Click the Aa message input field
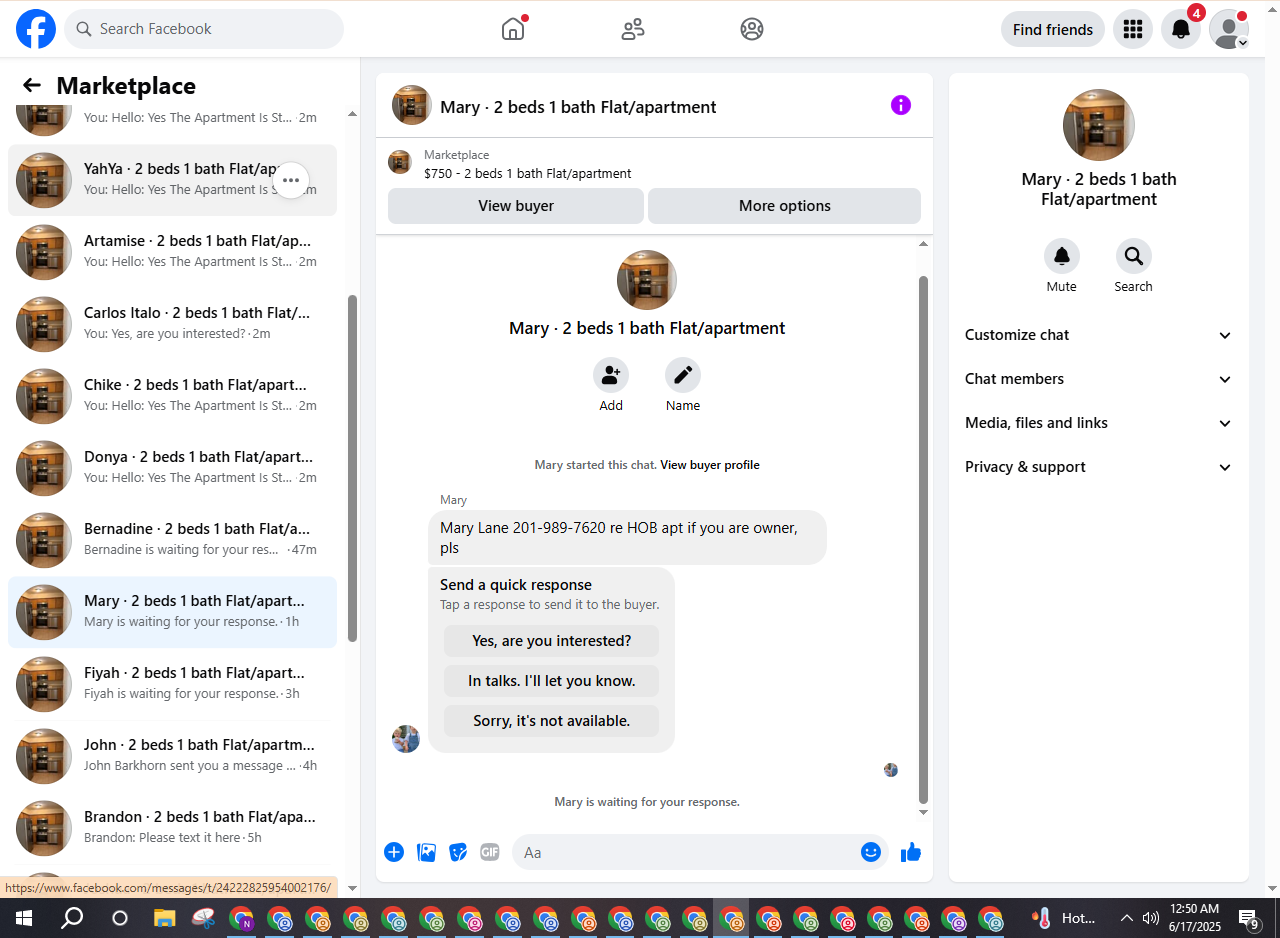The width and height of the screenshot is (1280, 938). 700,852
